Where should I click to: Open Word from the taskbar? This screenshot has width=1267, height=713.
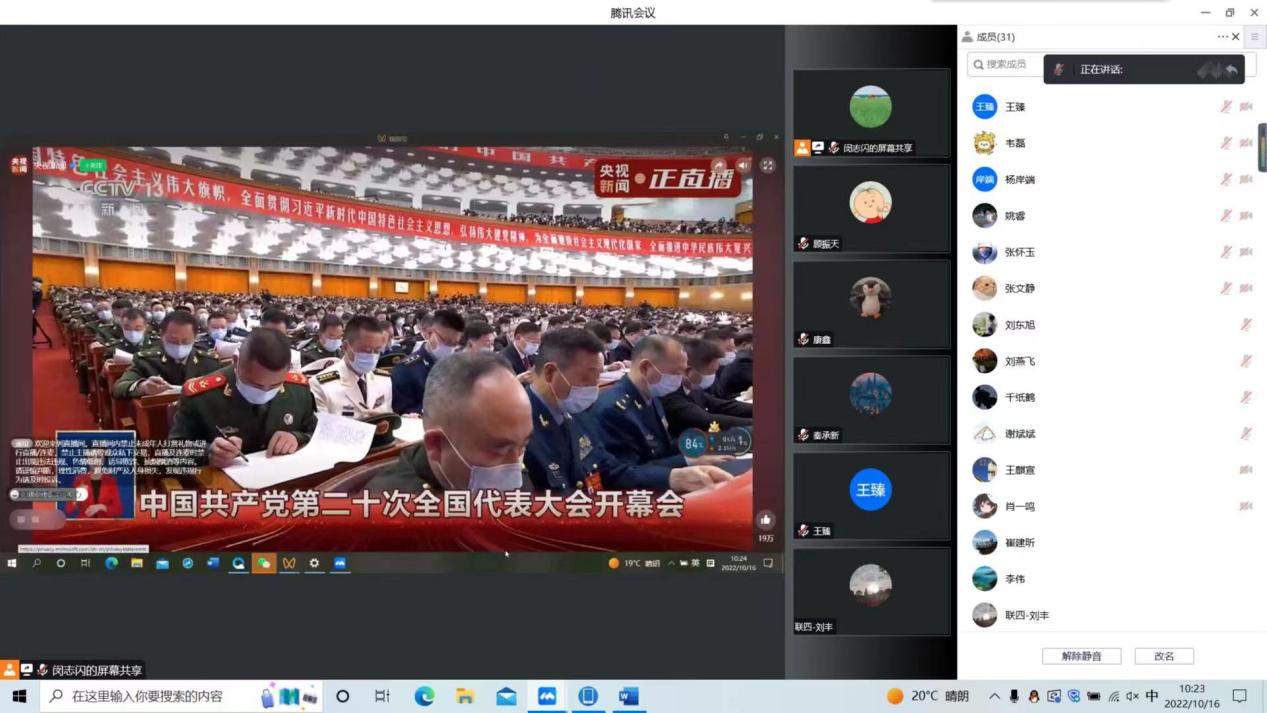pos(629,696)
